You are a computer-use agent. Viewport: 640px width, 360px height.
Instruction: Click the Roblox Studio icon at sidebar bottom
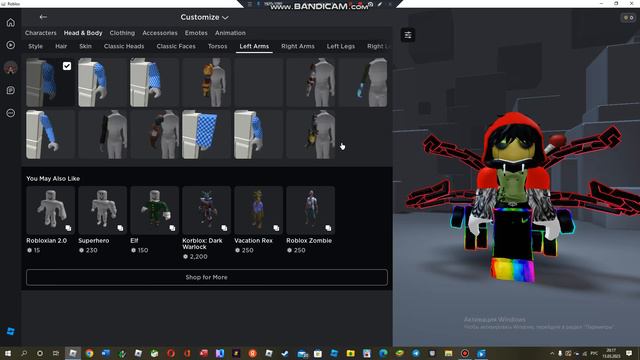11,331
